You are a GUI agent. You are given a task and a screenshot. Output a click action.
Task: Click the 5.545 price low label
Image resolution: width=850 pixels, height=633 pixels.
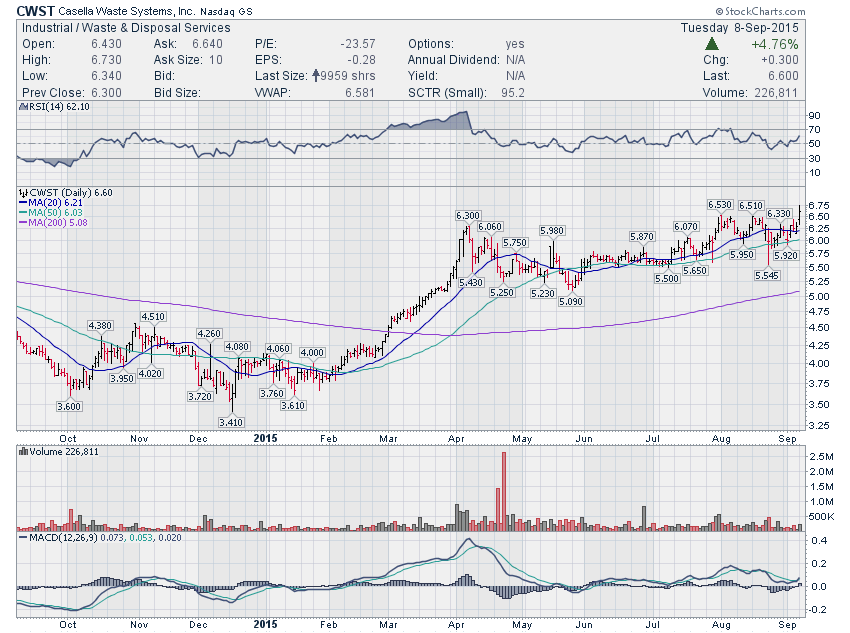[767, 275]
